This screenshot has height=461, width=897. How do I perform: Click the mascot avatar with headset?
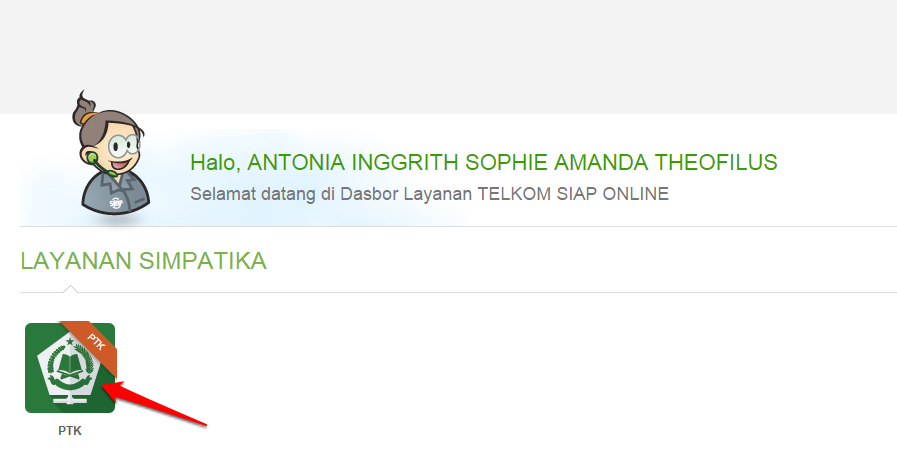[113, 153]
